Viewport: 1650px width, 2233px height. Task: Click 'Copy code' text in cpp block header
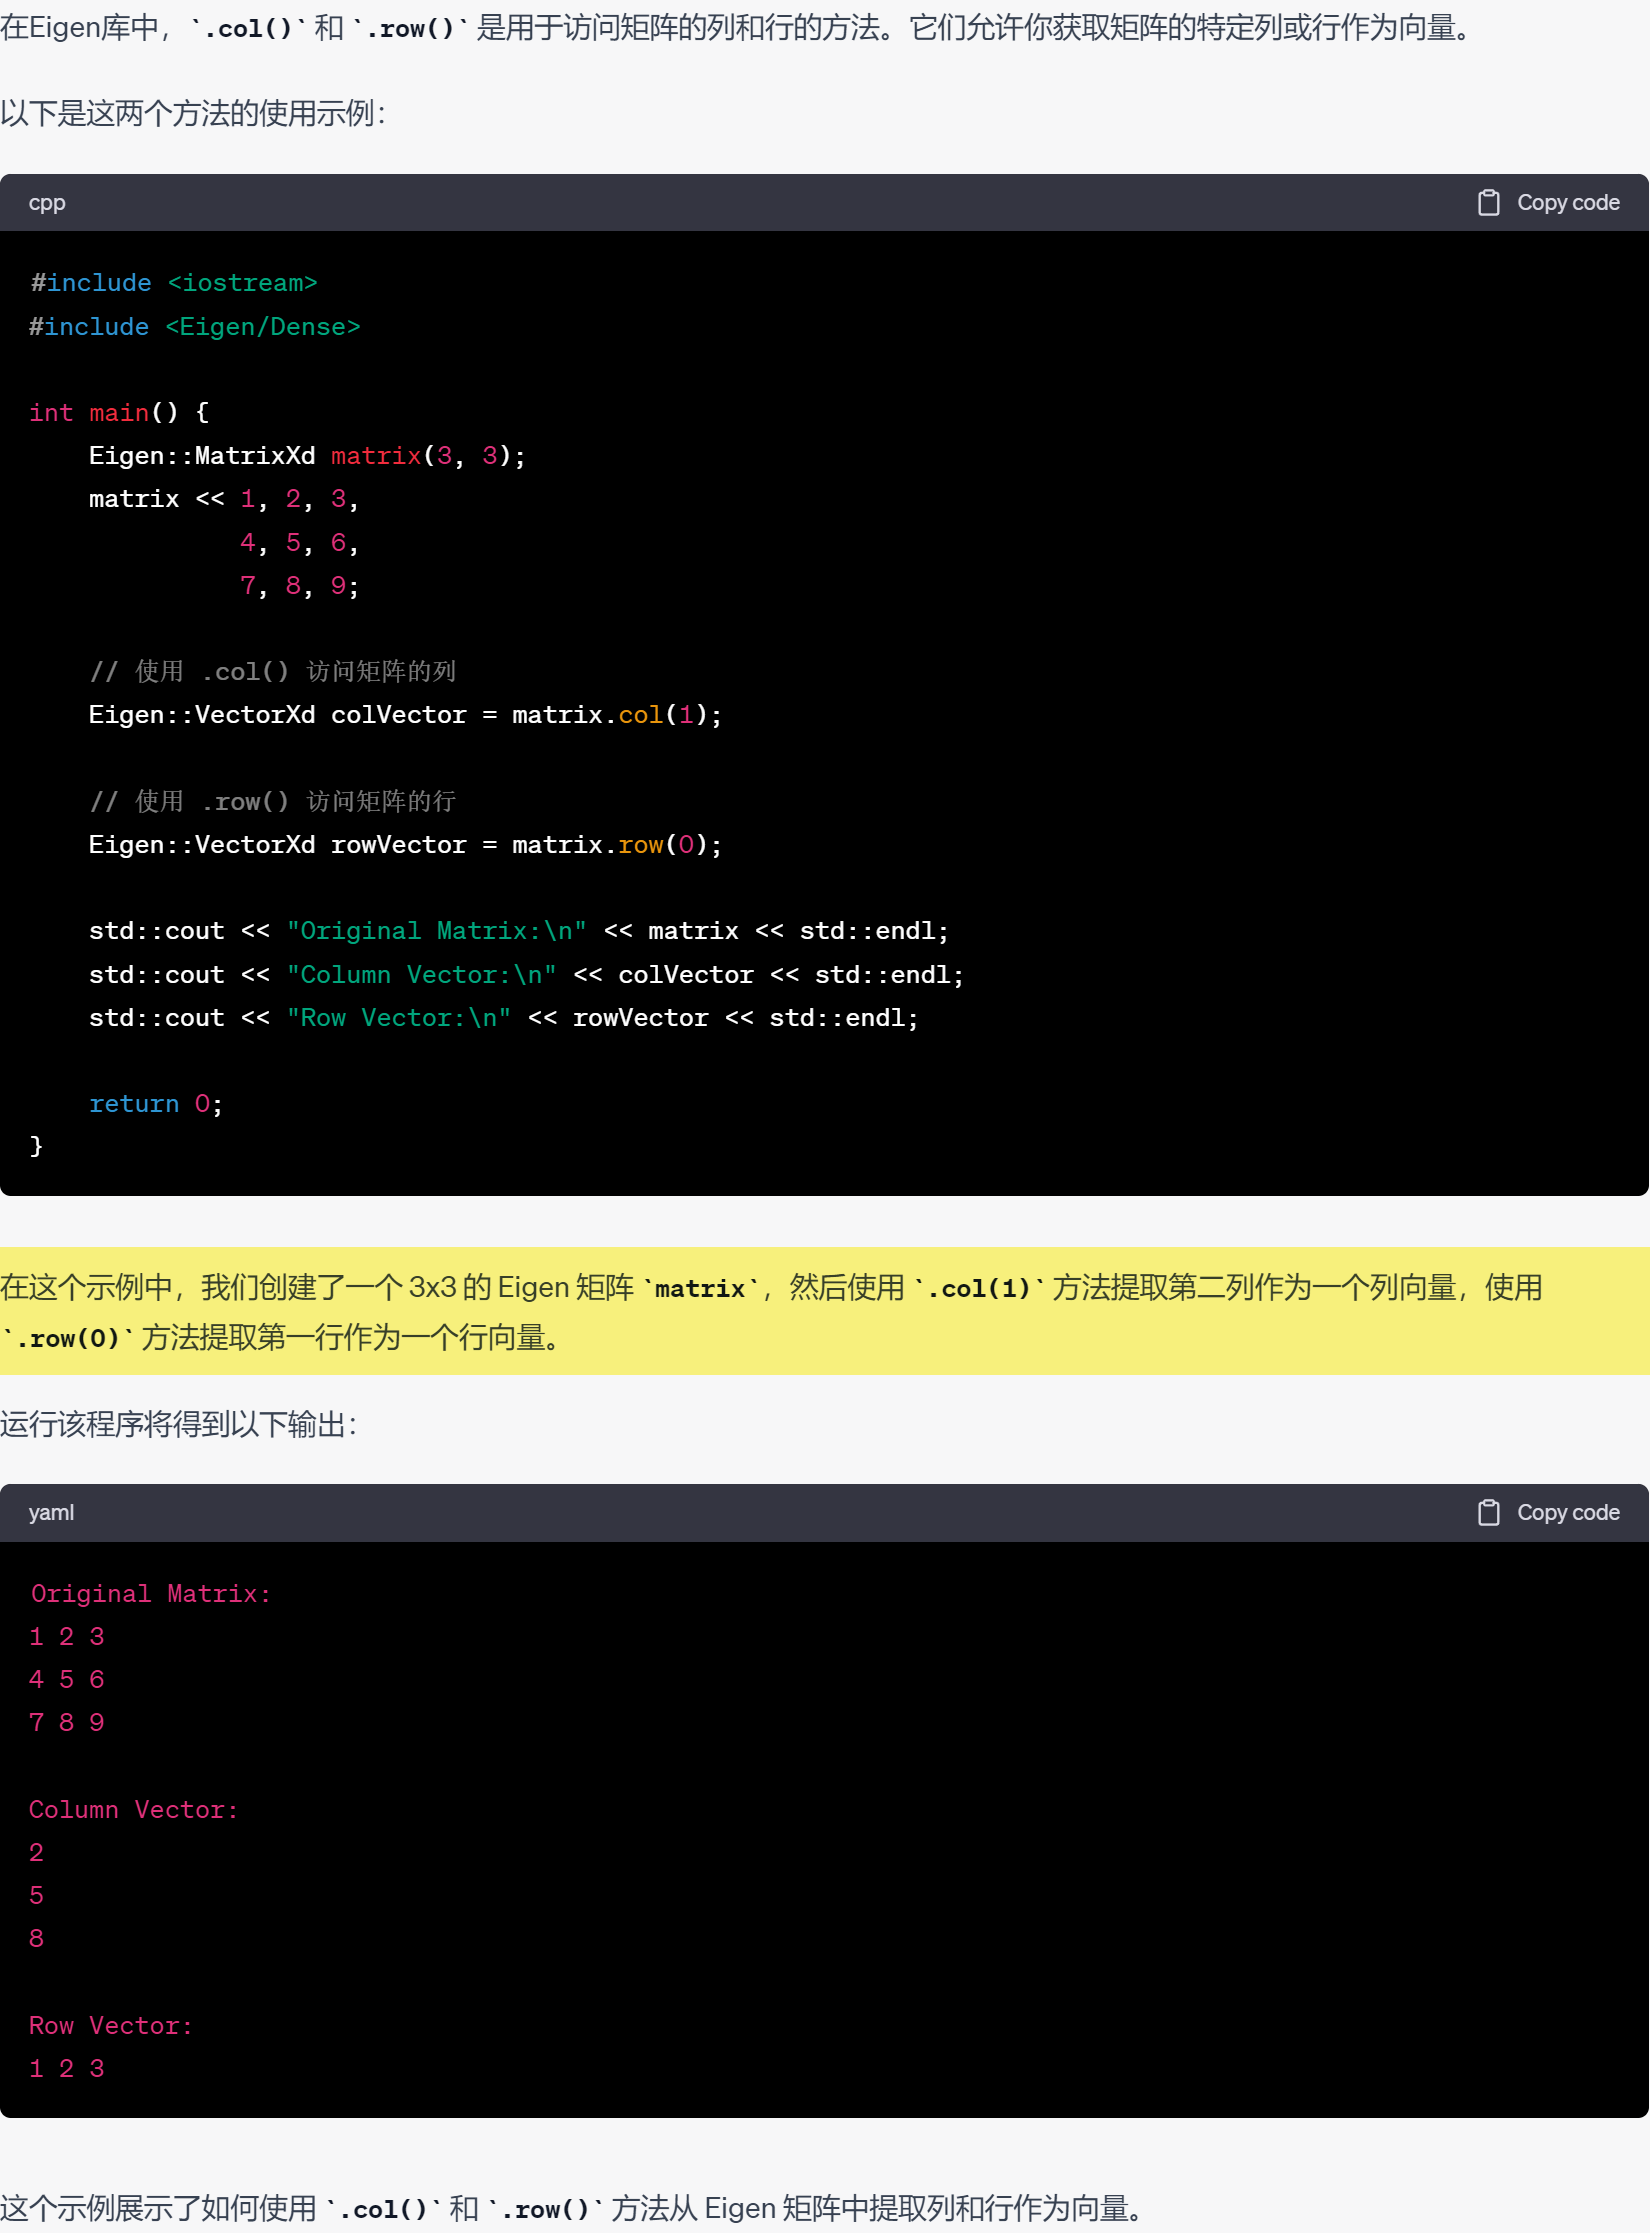click(1568, 203)
